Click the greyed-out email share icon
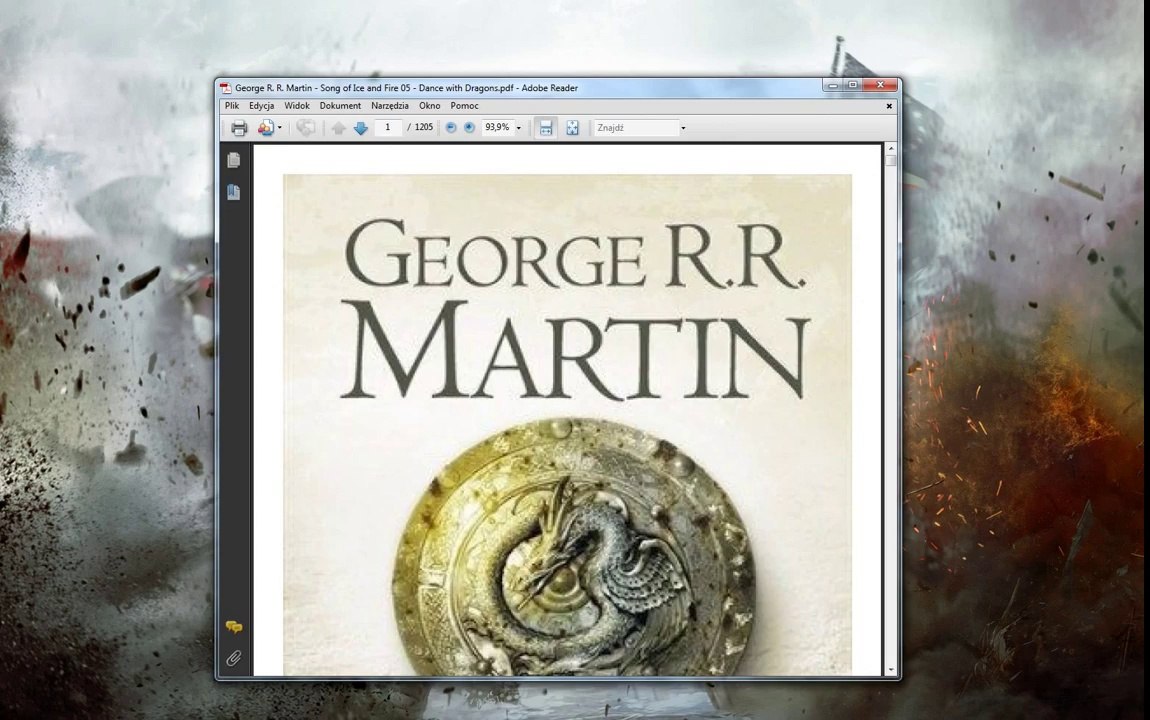 pyautogui.click(x=305, y=128)
